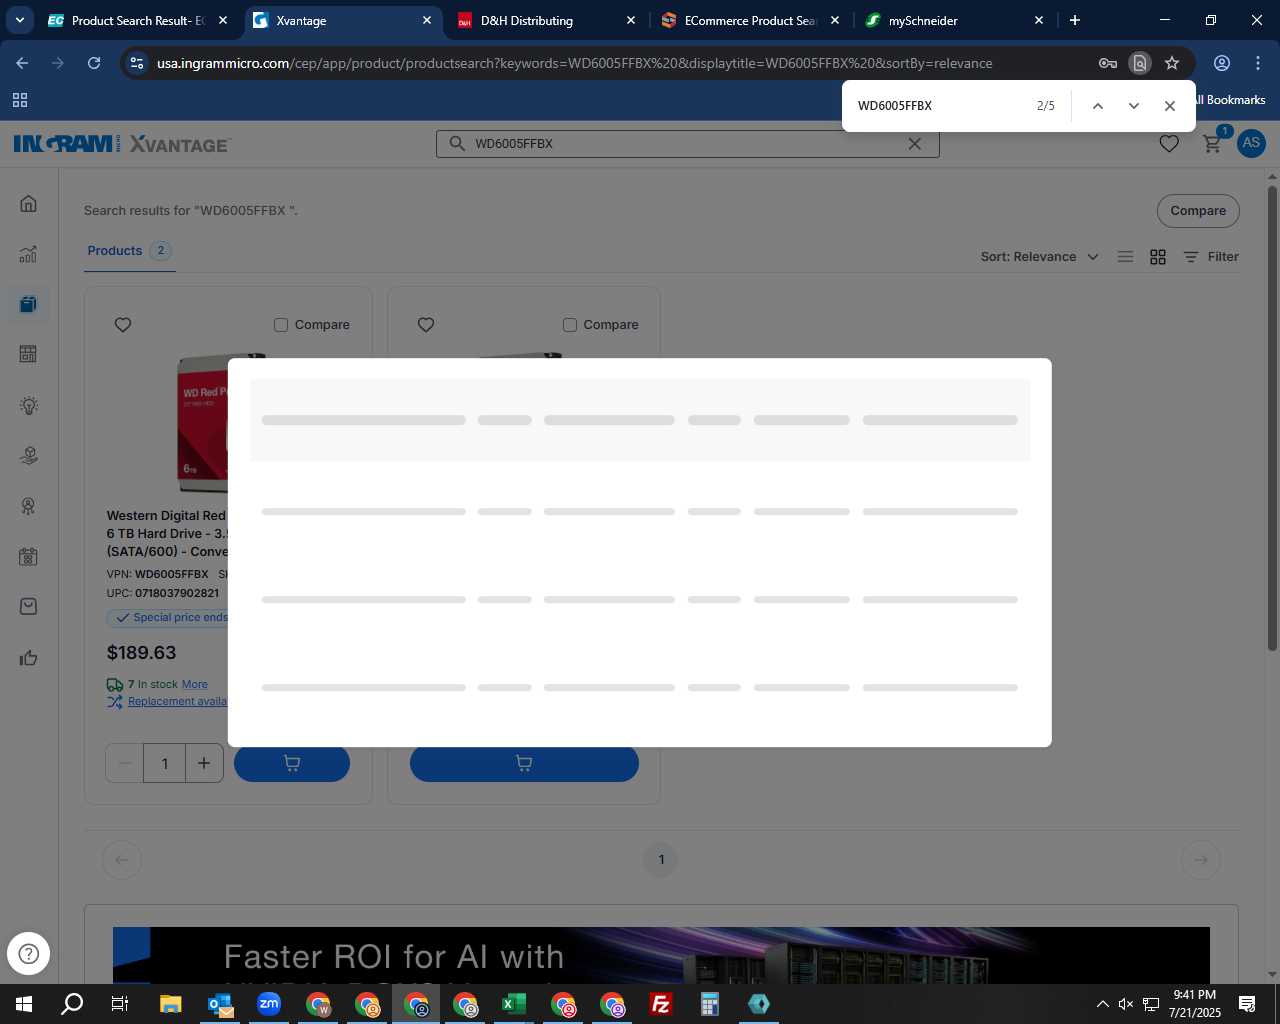Tick Compare checkbox on second product card
This screenshot has height=1024, width=1280.
pyautogui.click(x=570, y=325)
